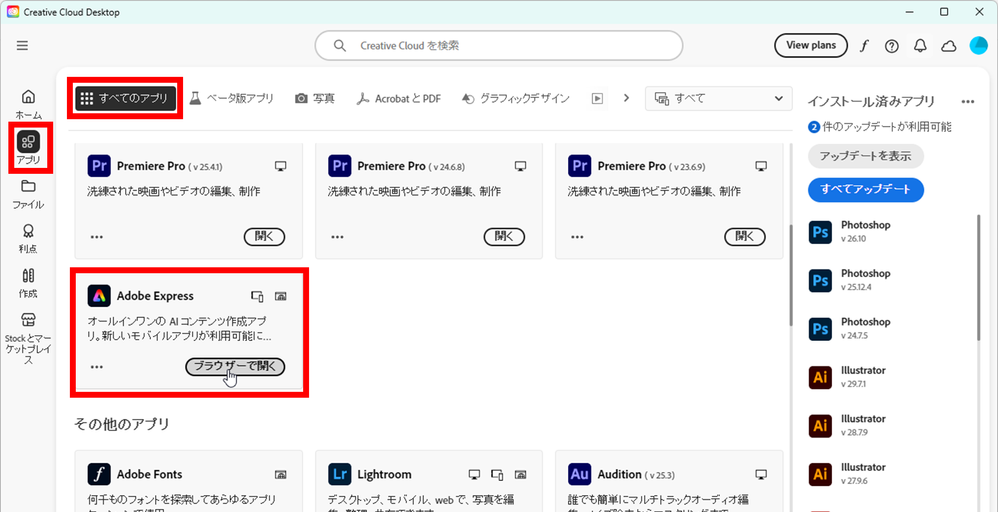Click the Adobe Express app icon
This screenshot has width=998, height=512.
[x=99, y=296]
